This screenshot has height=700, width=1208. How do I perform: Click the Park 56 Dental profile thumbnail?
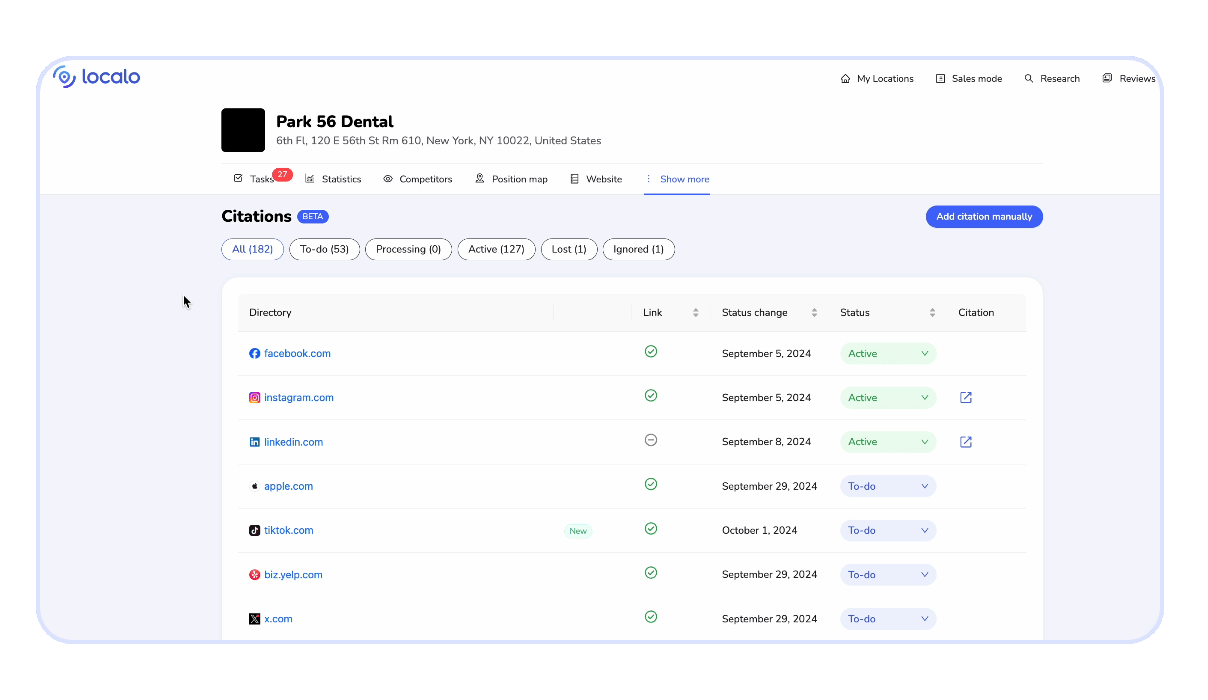(x=243, y=130)
